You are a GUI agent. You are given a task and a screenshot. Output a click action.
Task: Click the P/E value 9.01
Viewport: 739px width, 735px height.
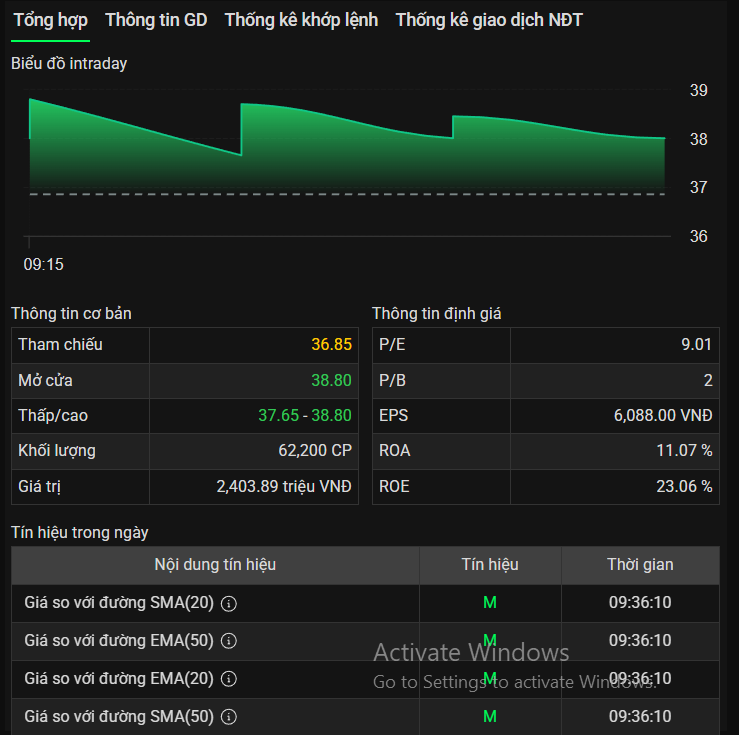[x=696, y=344]
